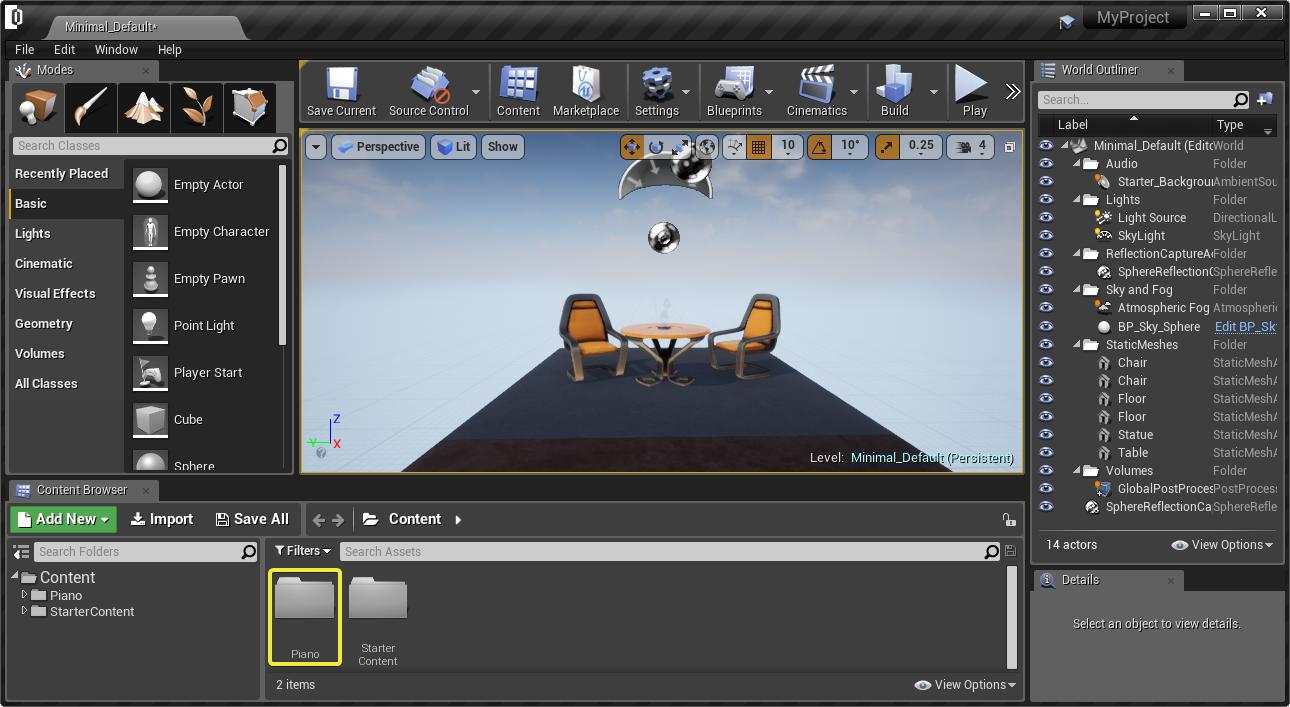Switch to the World Outliner tab

tap(1098, 70)
